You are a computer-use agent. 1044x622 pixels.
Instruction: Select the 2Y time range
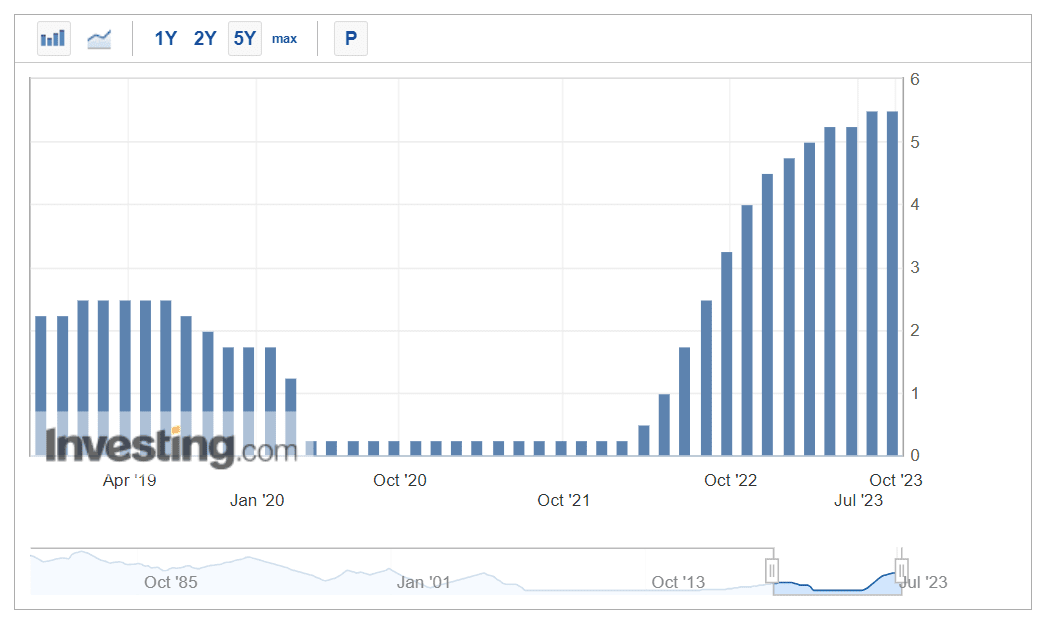[205, 39]
